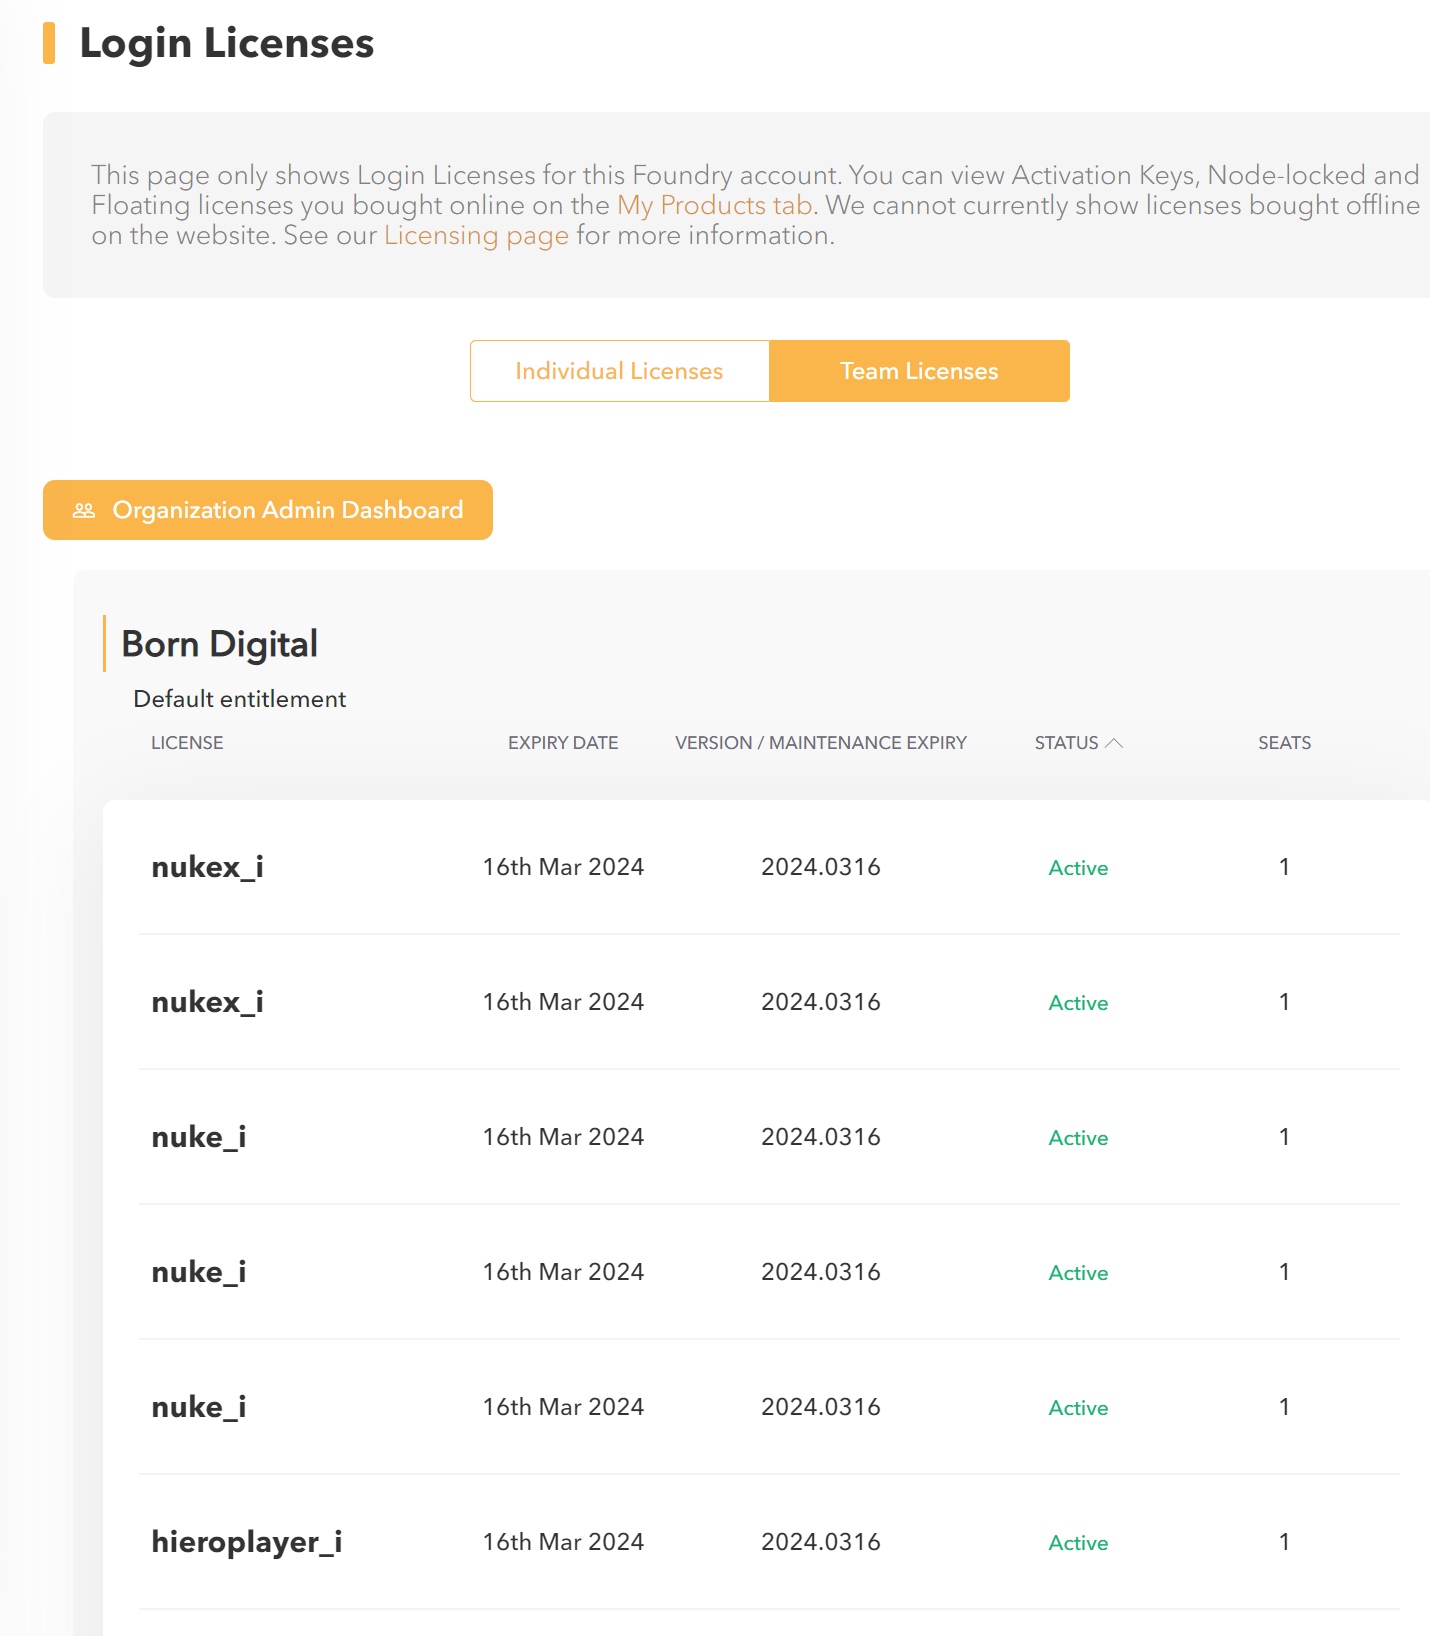The width and height of the screenshot is (1430, 1636).
Task: Select the second nukex_i license entry
Action: (769, 1002)
